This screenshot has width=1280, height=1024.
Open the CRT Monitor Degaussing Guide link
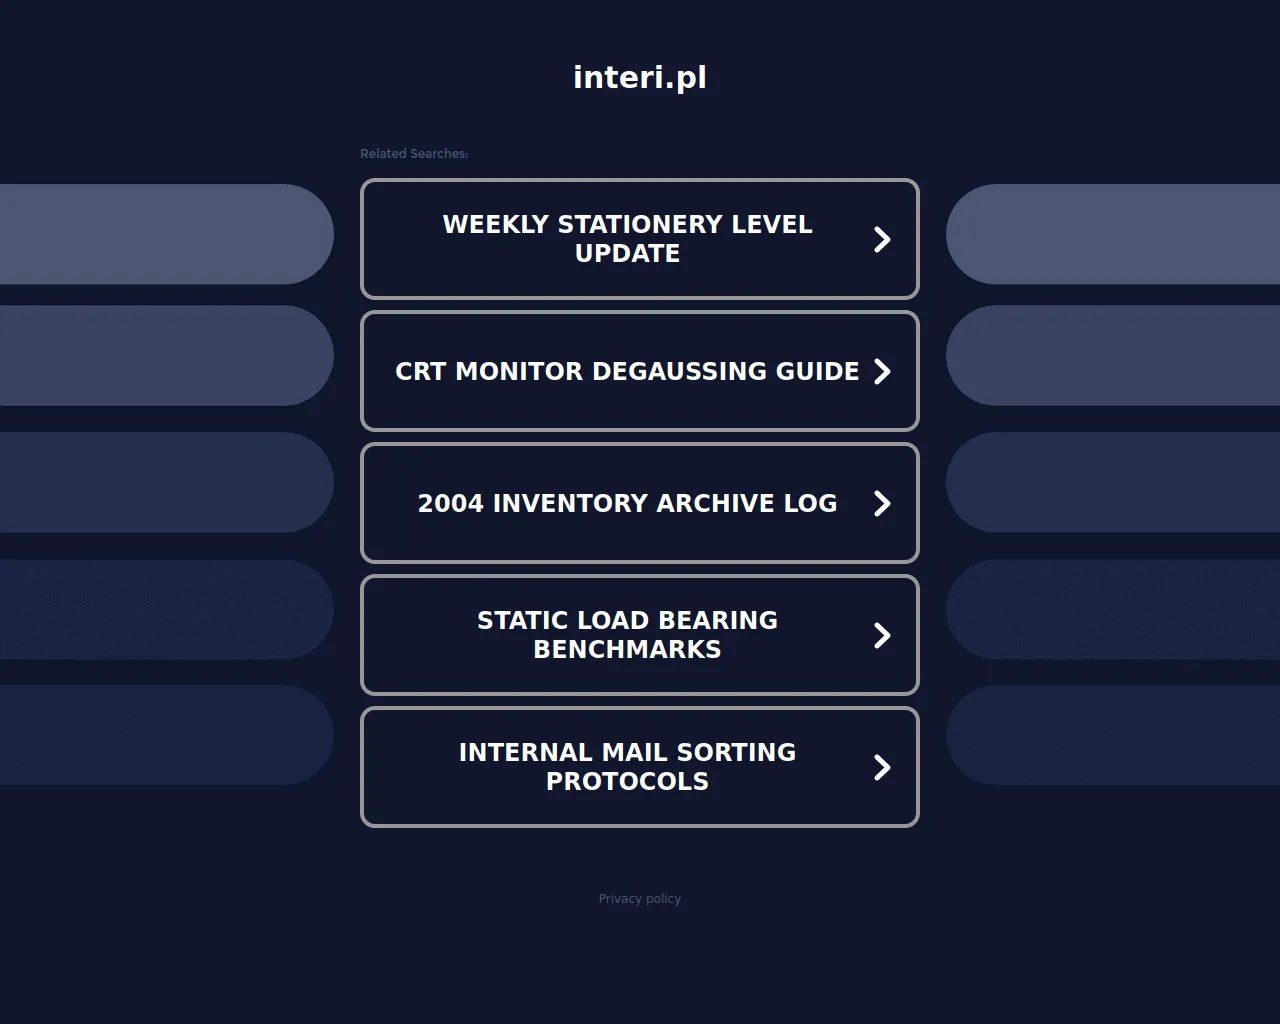point(627,371)
